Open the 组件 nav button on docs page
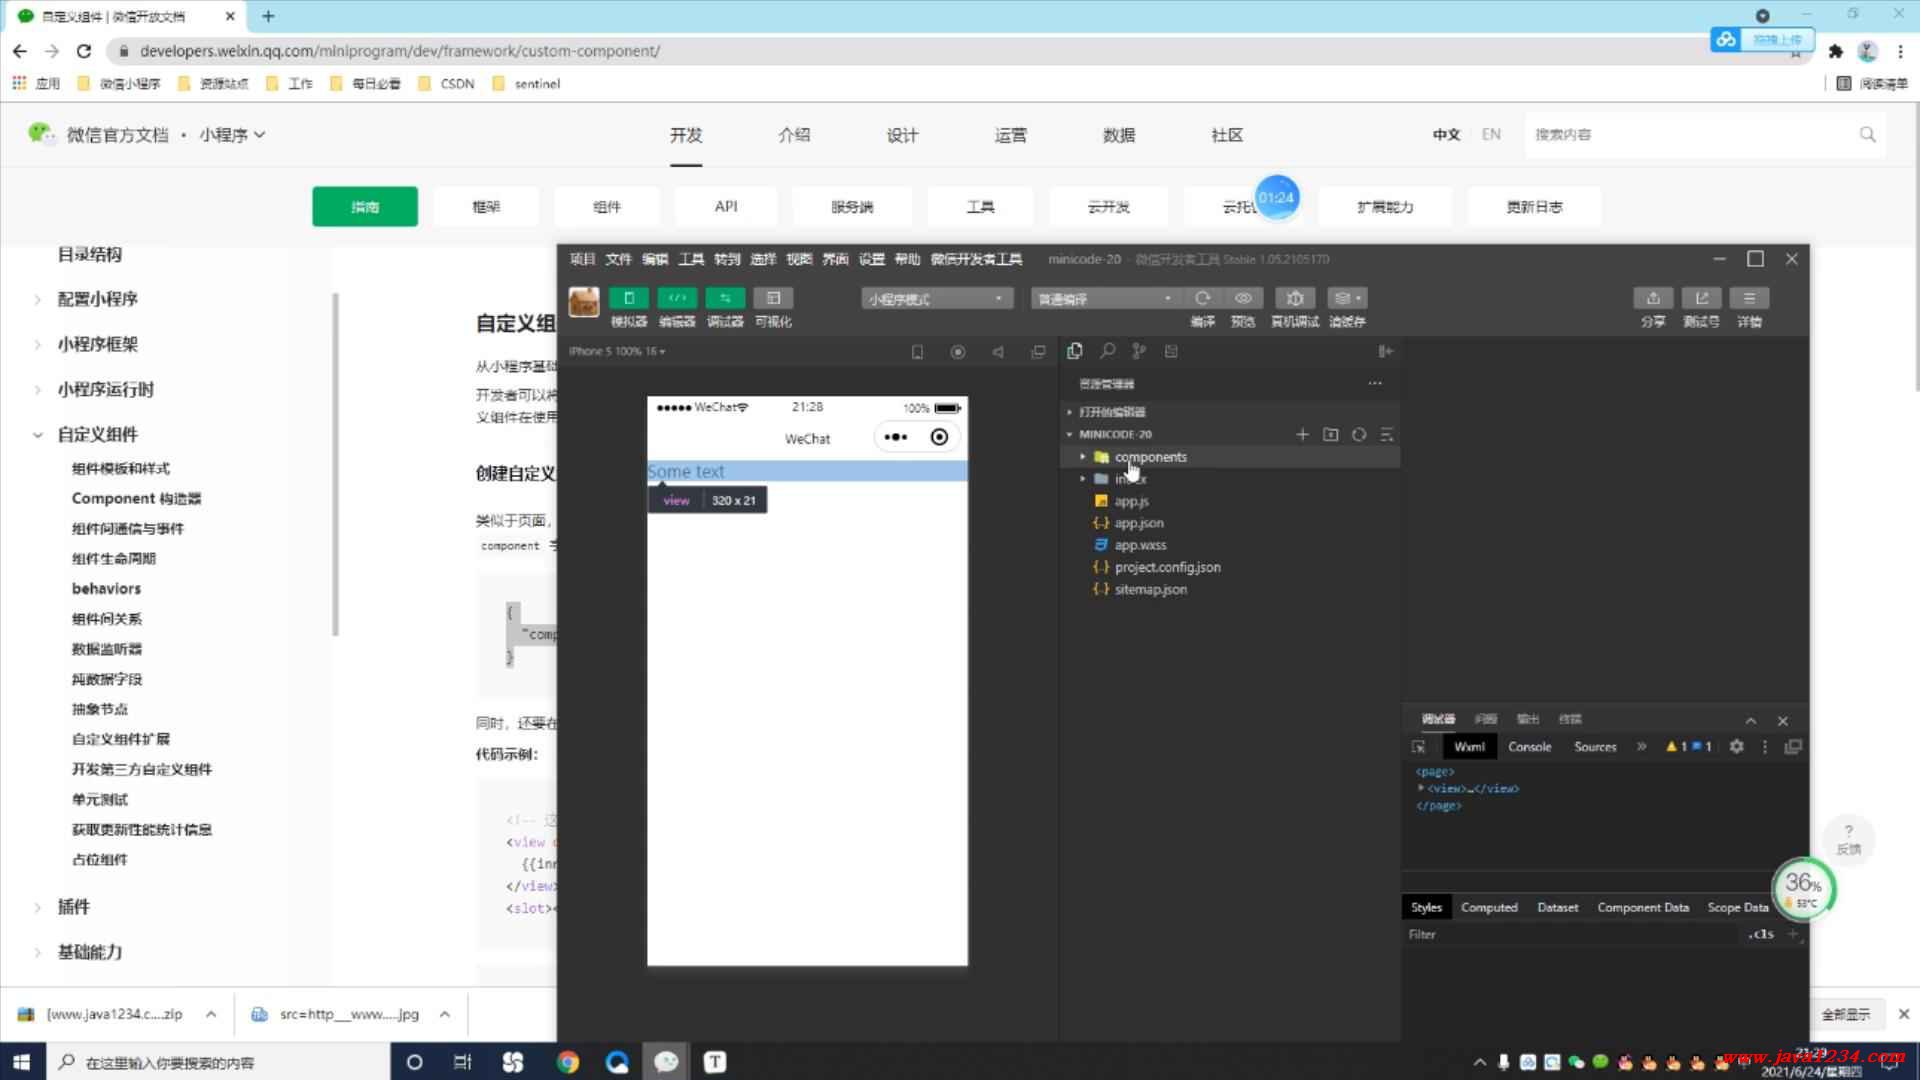The image size is (1920, 1080). (x=607, y=207)
